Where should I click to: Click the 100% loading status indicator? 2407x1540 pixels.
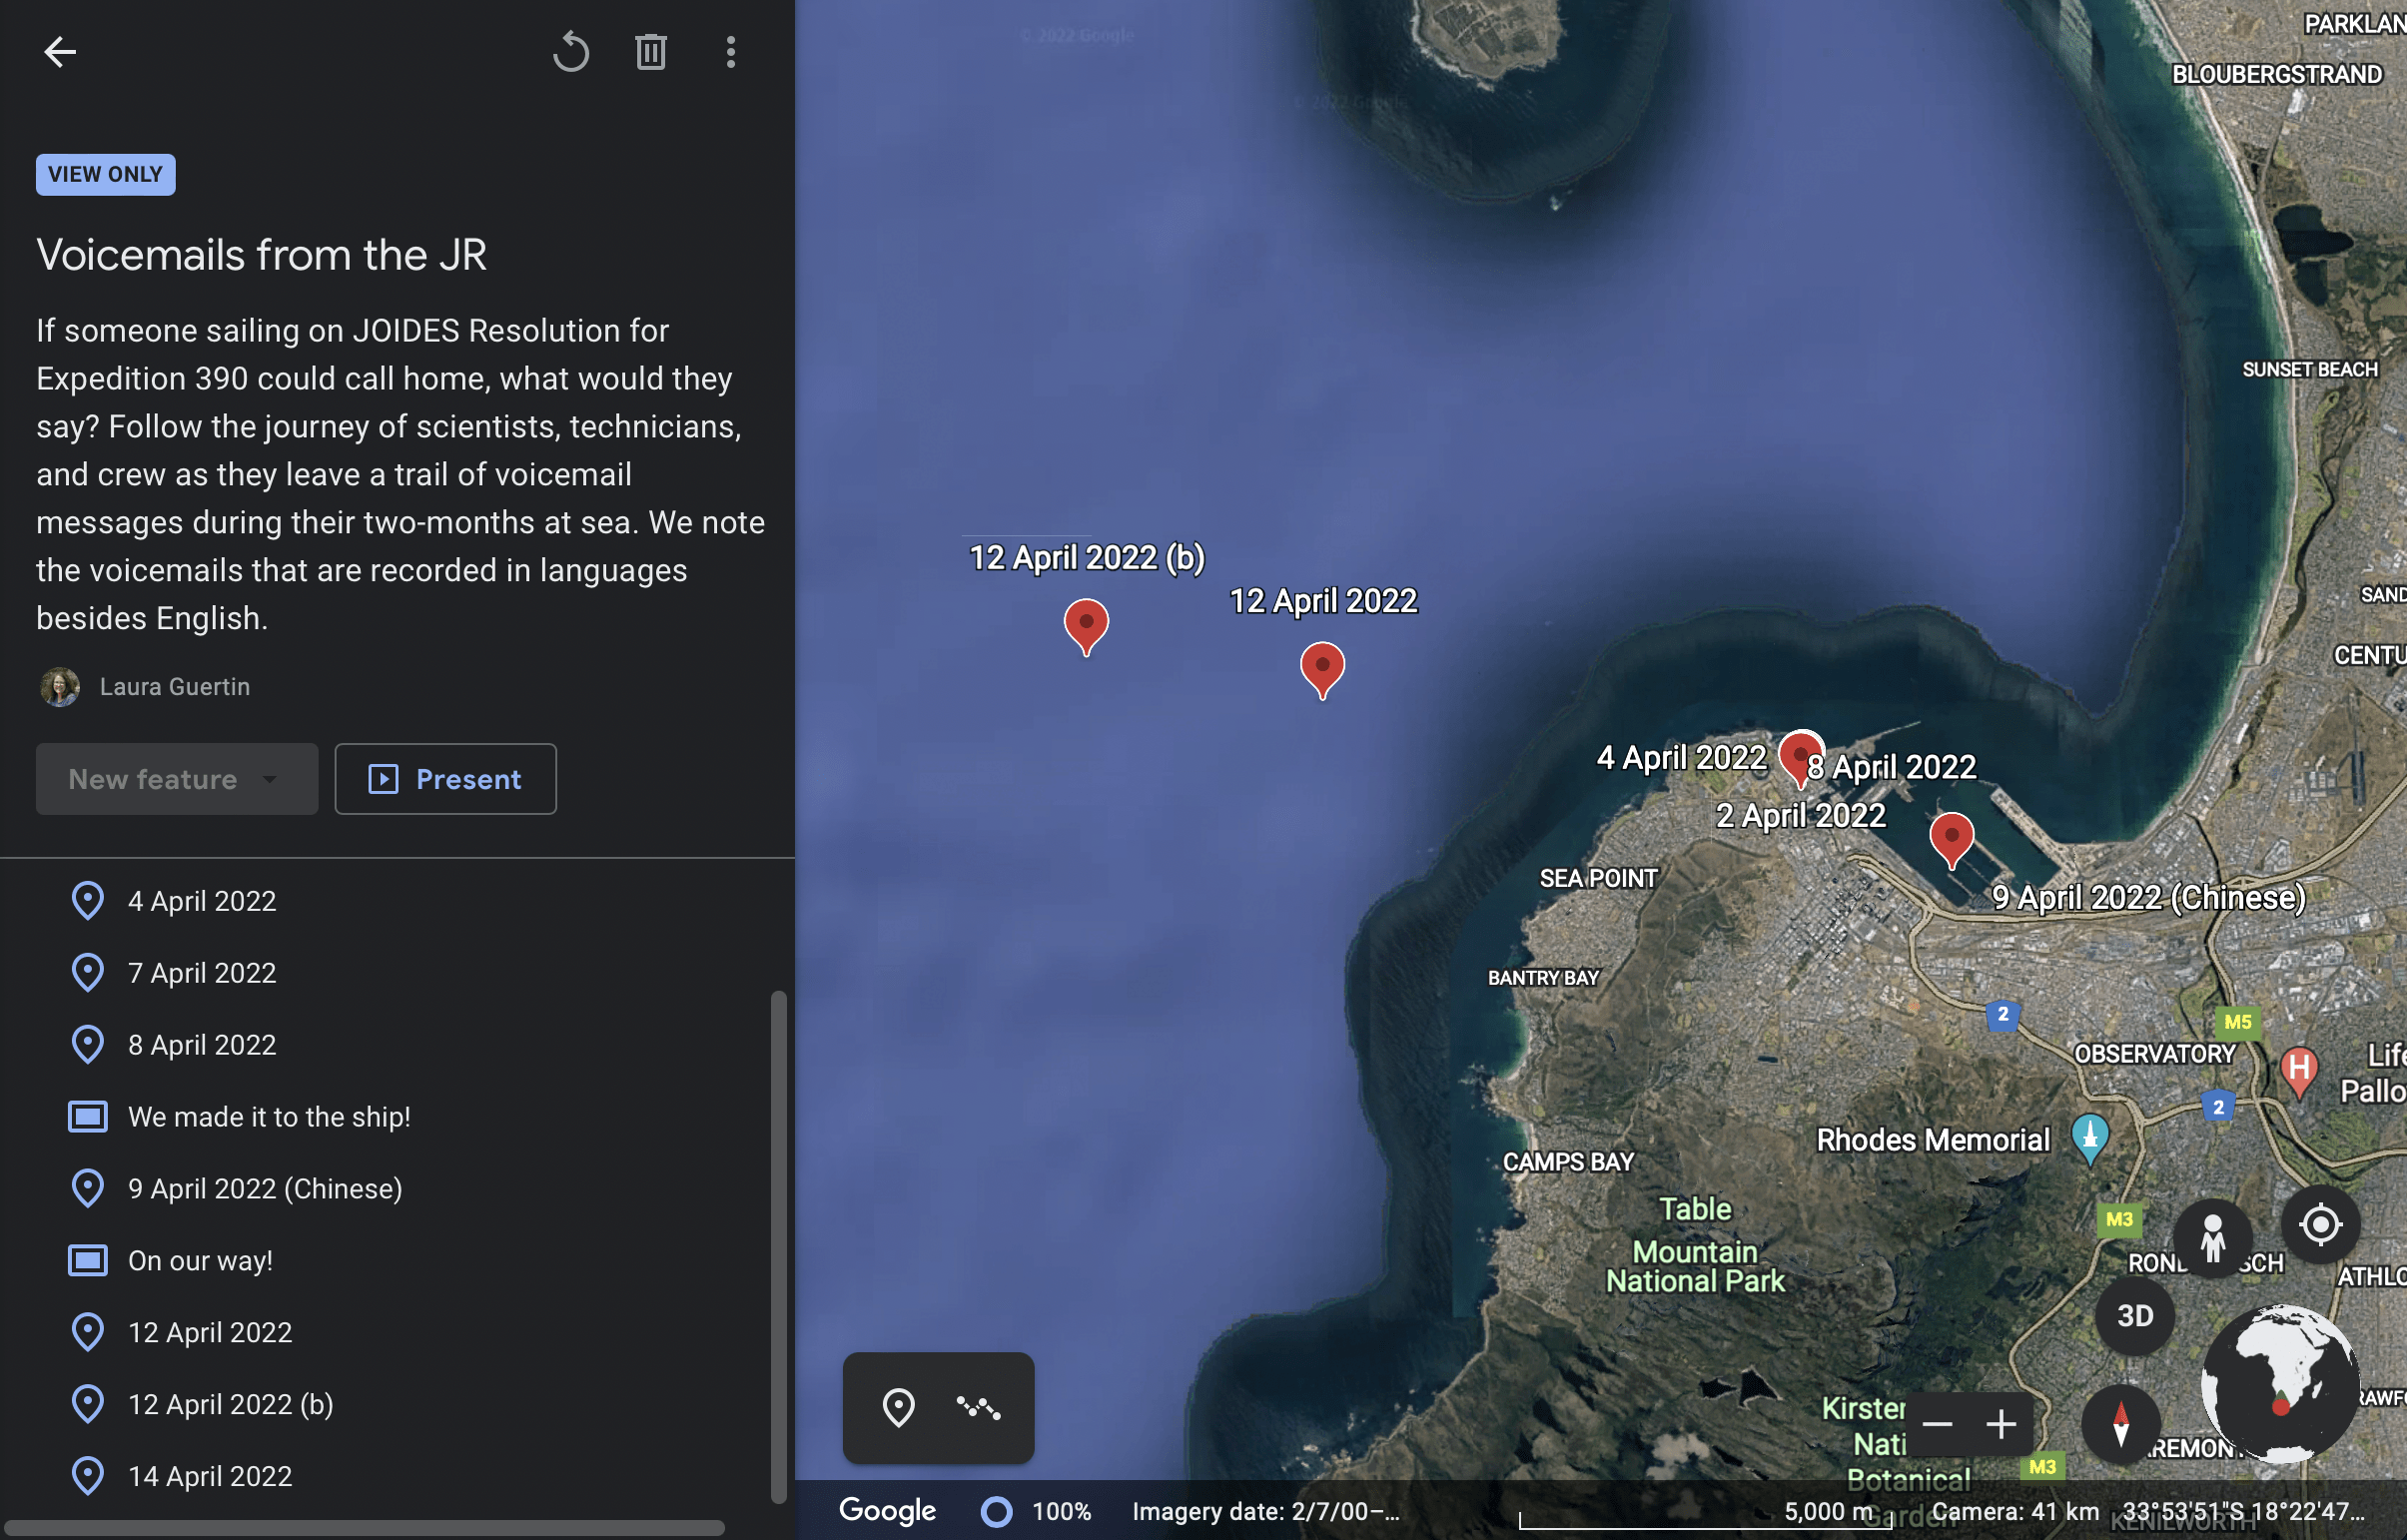coord(1037,1511)
